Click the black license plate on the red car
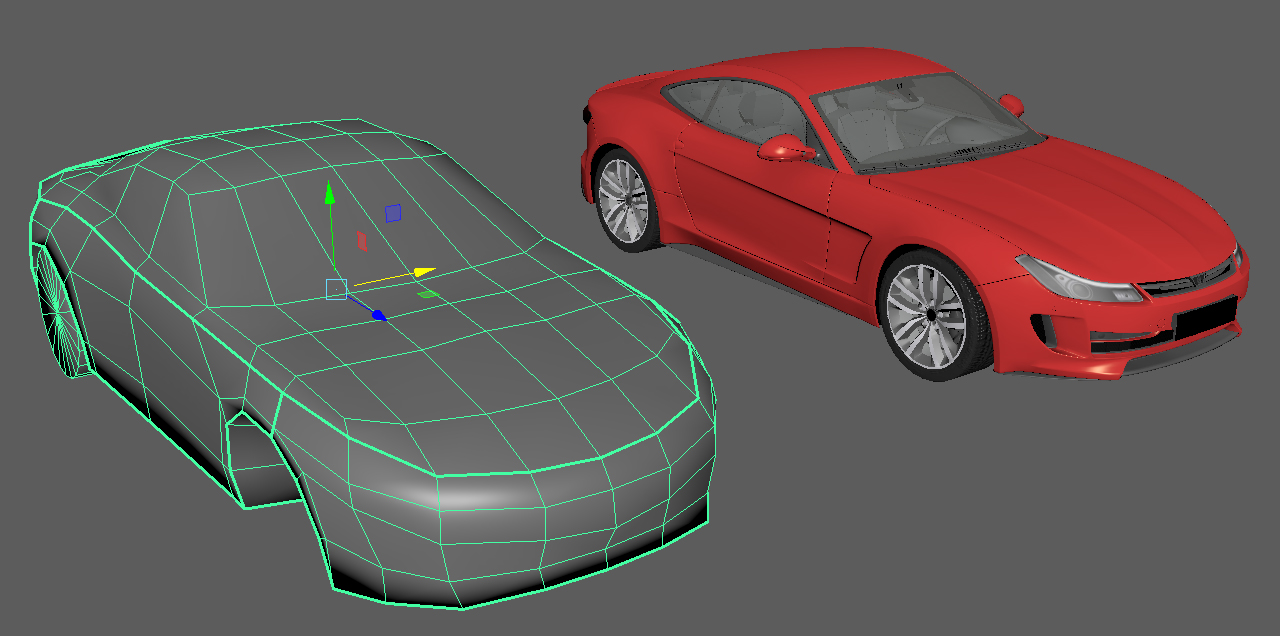 [x=1204, y=321]
